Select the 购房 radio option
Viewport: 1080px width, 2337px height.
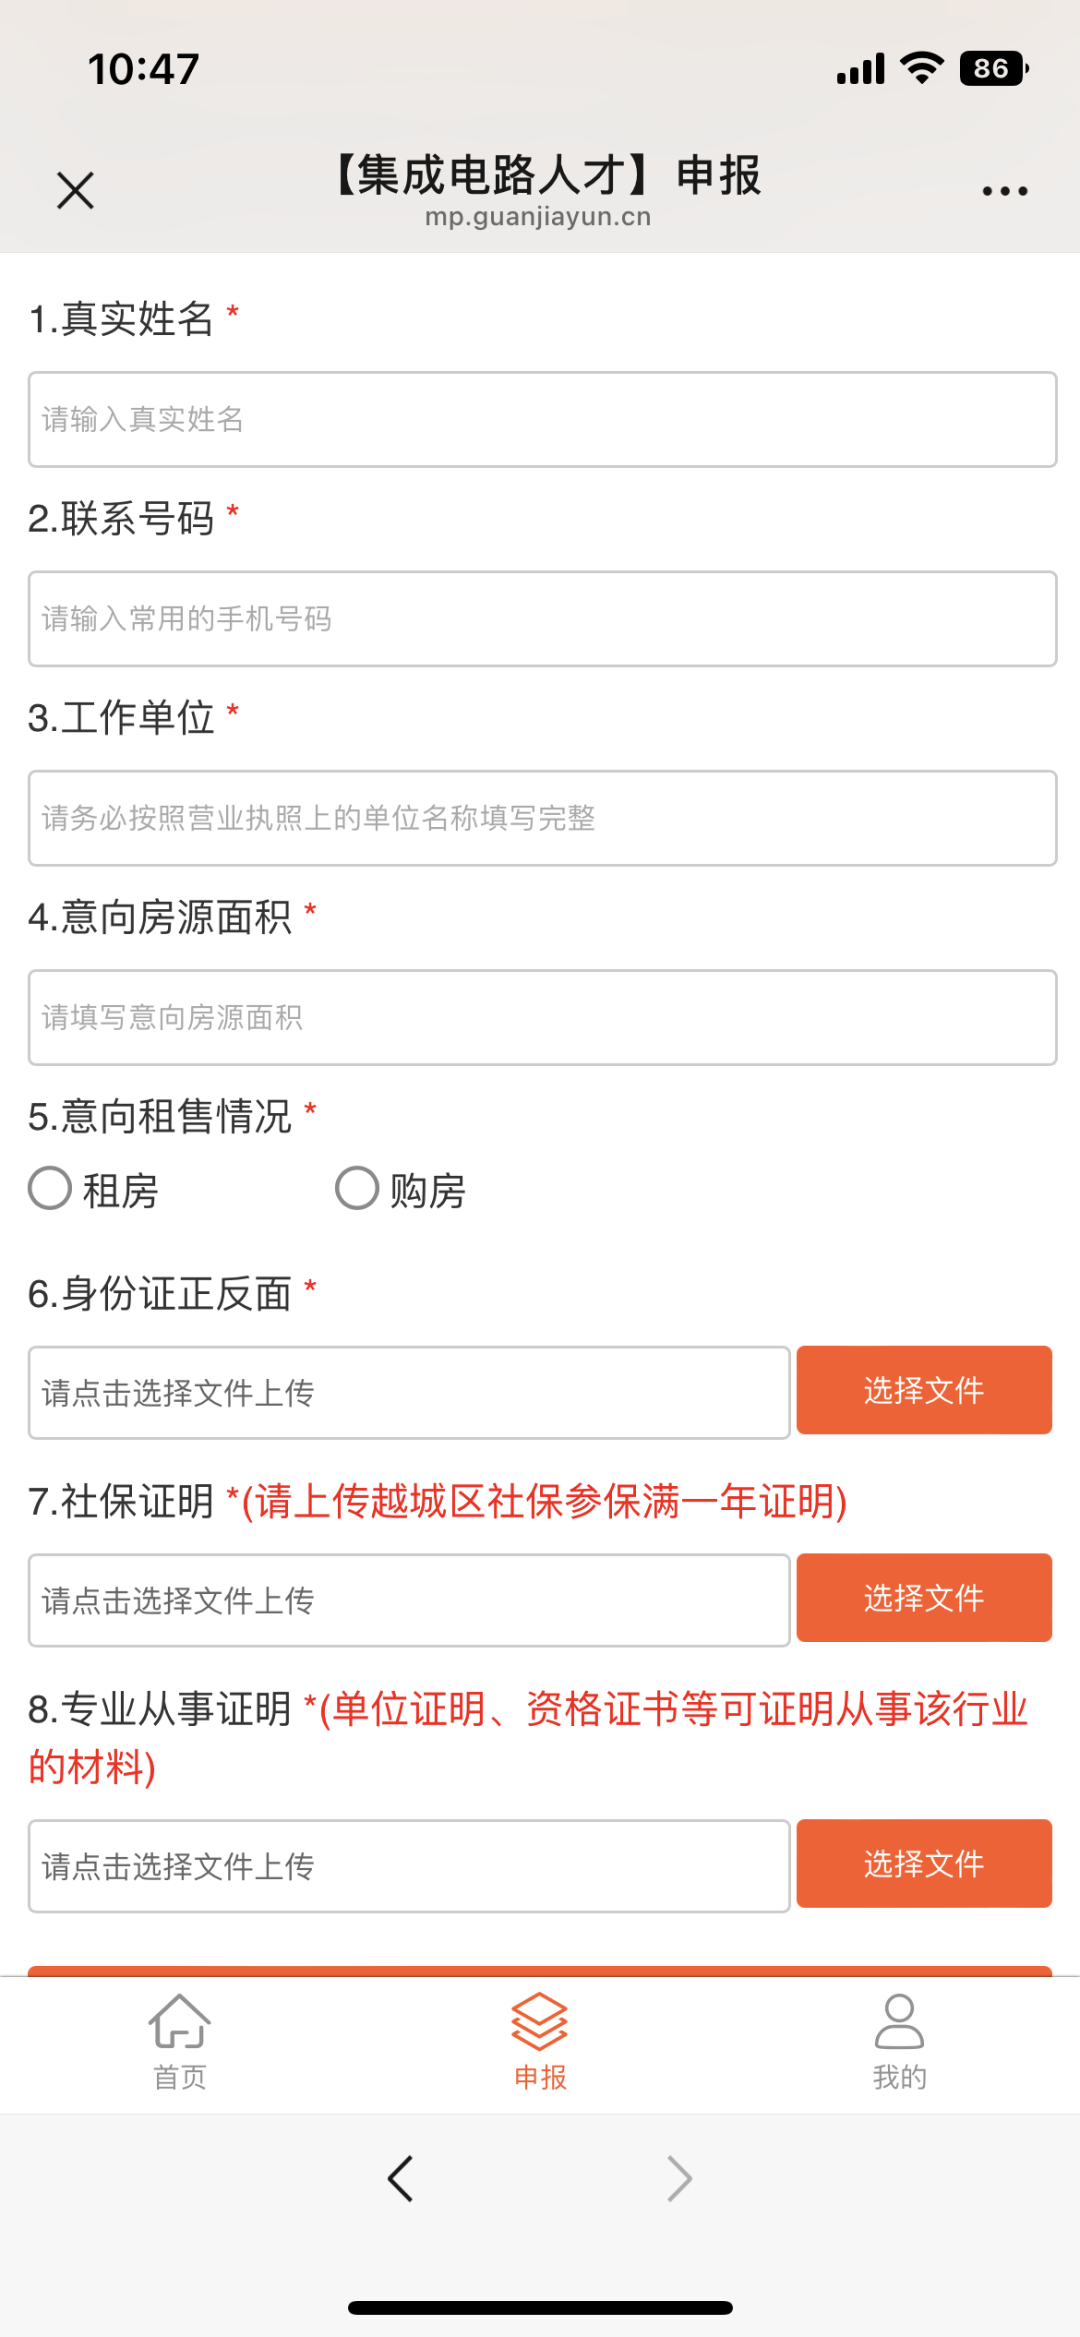357,1189
